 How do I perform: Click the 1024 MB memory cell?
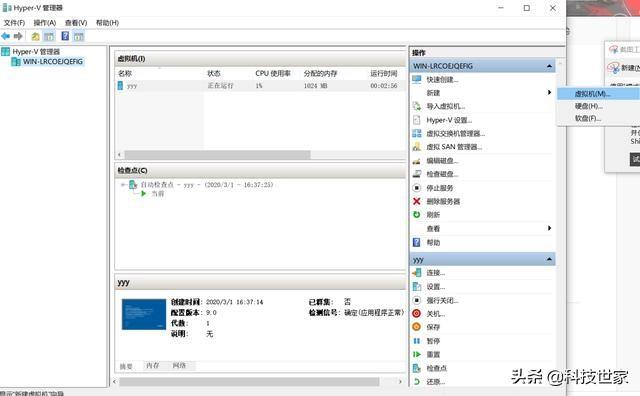pos(316,86)
